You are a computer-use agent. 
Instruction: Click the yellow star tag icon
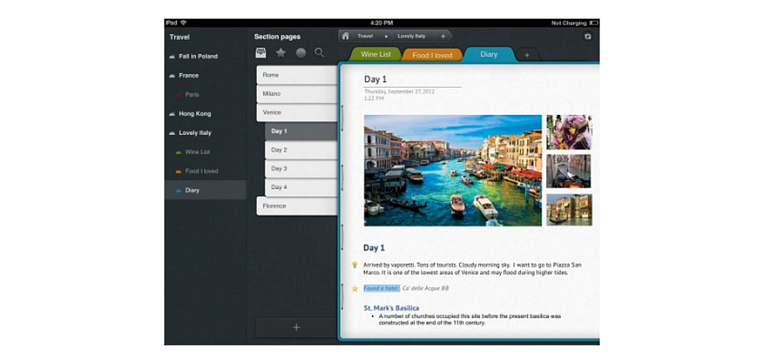[x=355, y=288]
